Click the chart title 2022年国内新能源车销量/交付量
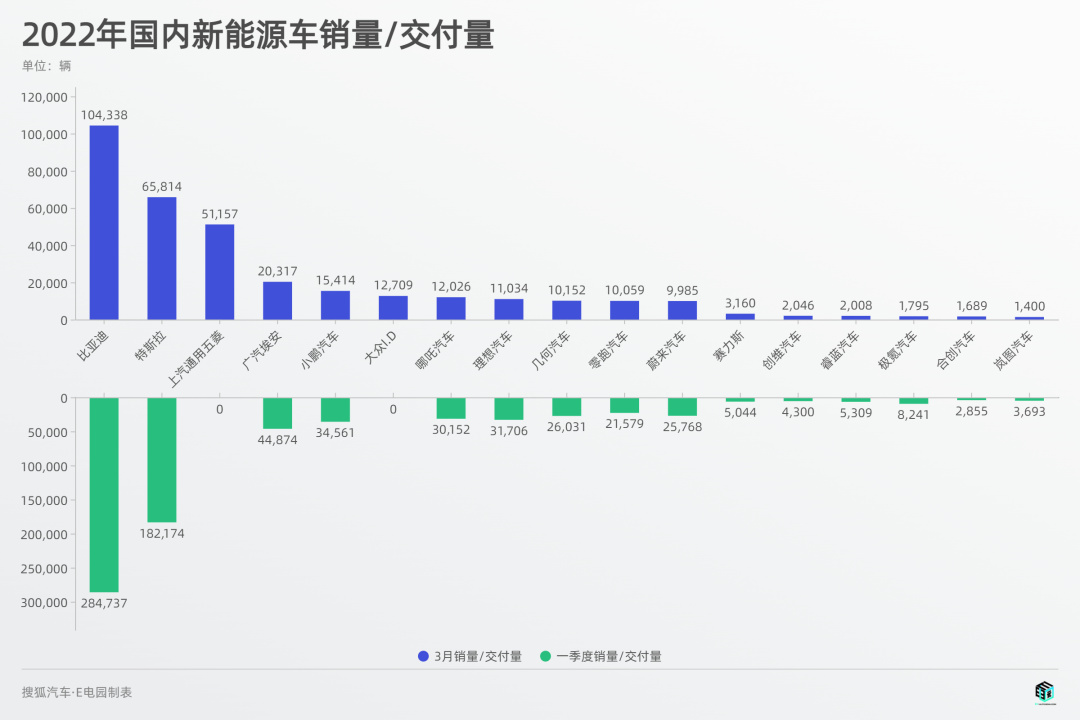This screenshot has height=720, width=1080. [258, 35]
